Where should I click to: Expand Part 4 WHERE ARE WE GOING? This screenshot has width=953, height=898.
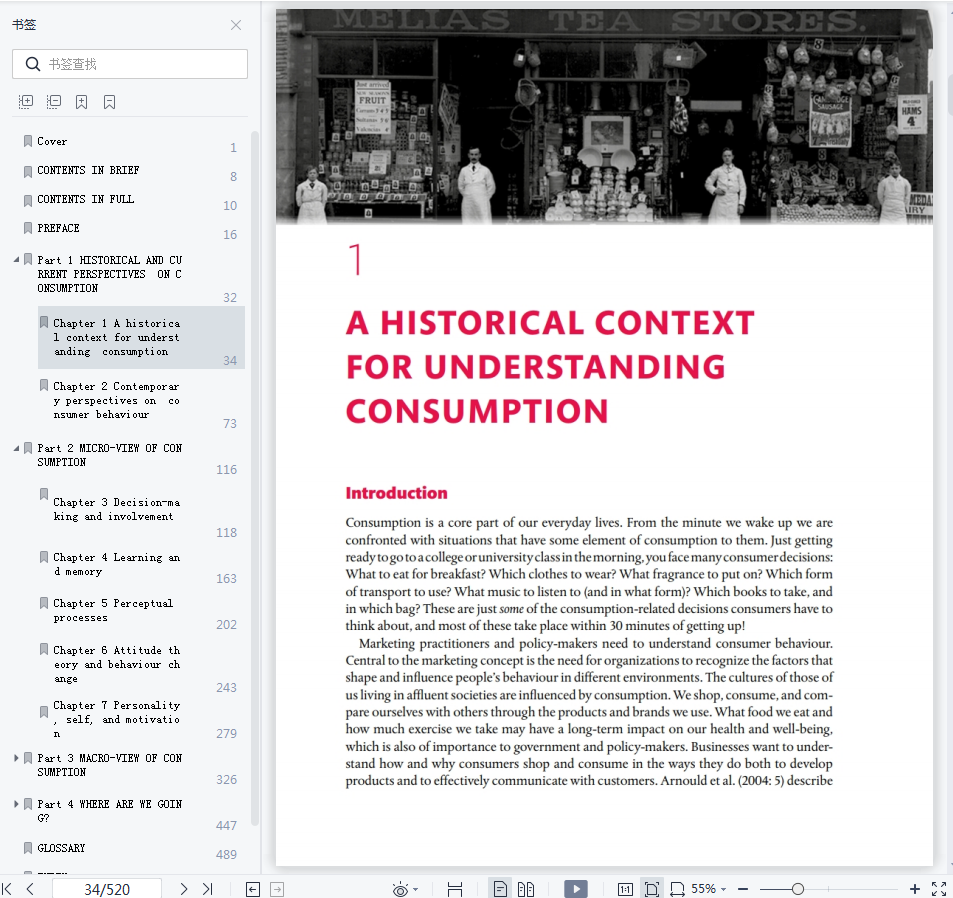16,804
